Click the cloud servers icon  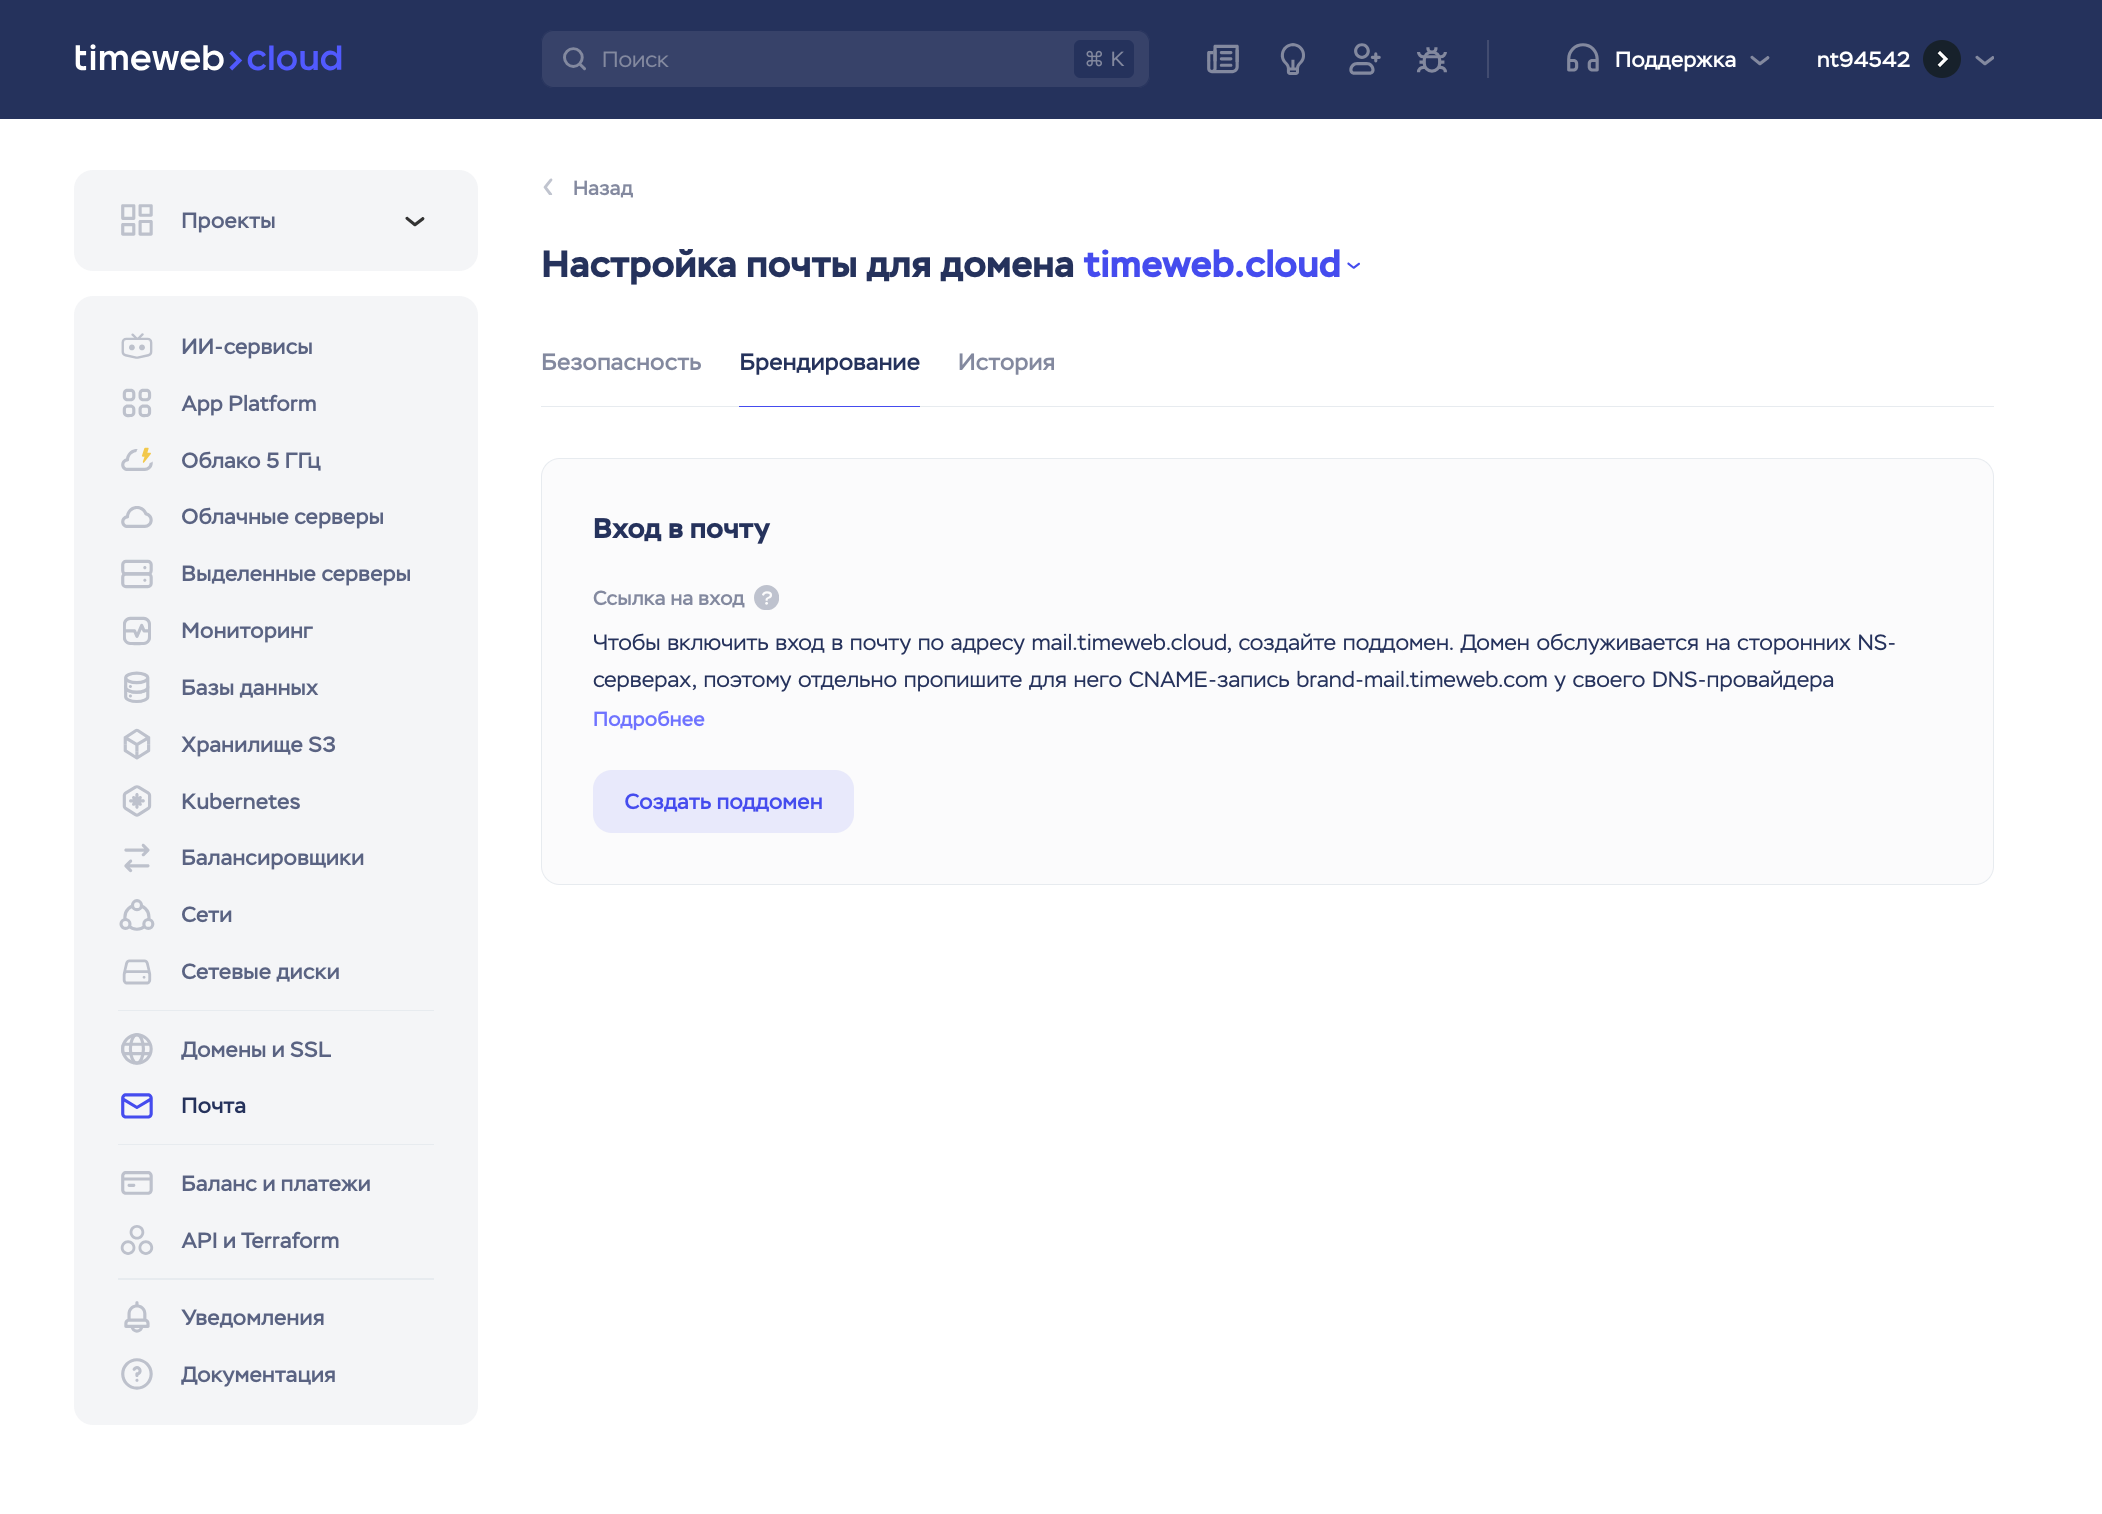[x=137, y=517]
